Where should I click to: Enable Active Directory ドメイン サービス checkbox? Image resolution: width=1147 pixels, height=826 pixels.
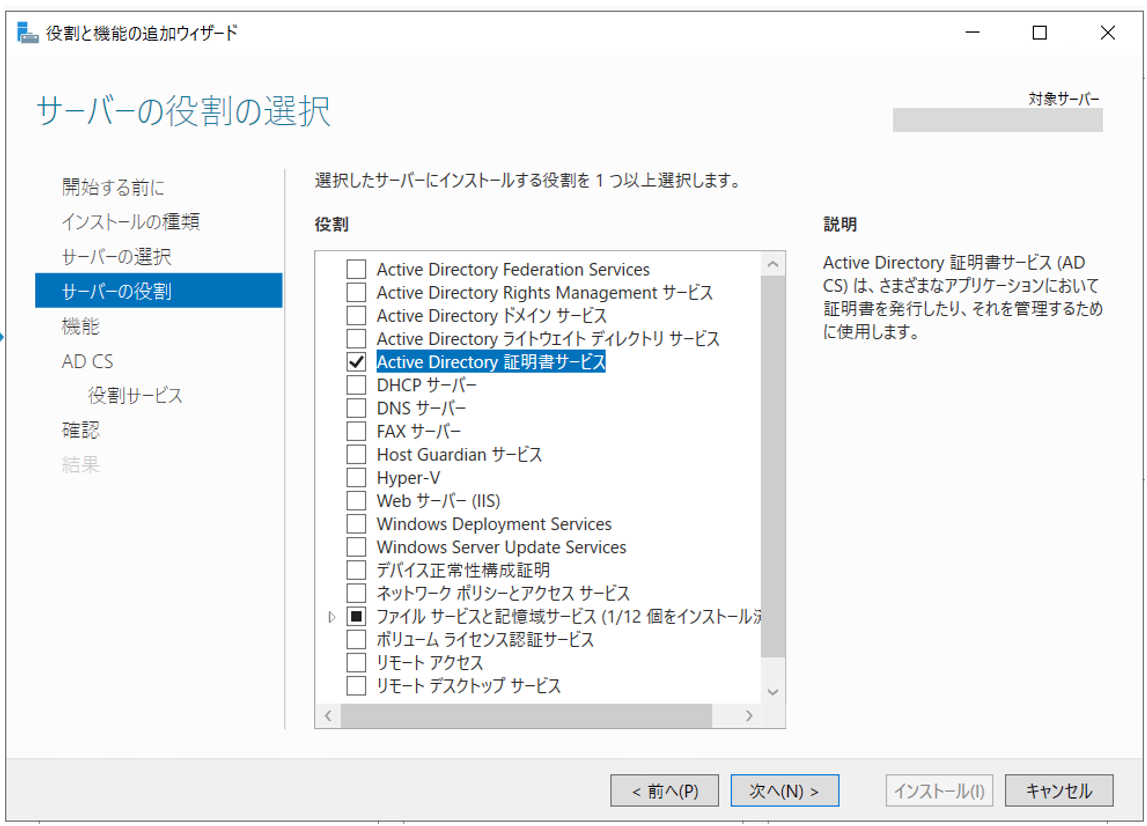(356, 315)
